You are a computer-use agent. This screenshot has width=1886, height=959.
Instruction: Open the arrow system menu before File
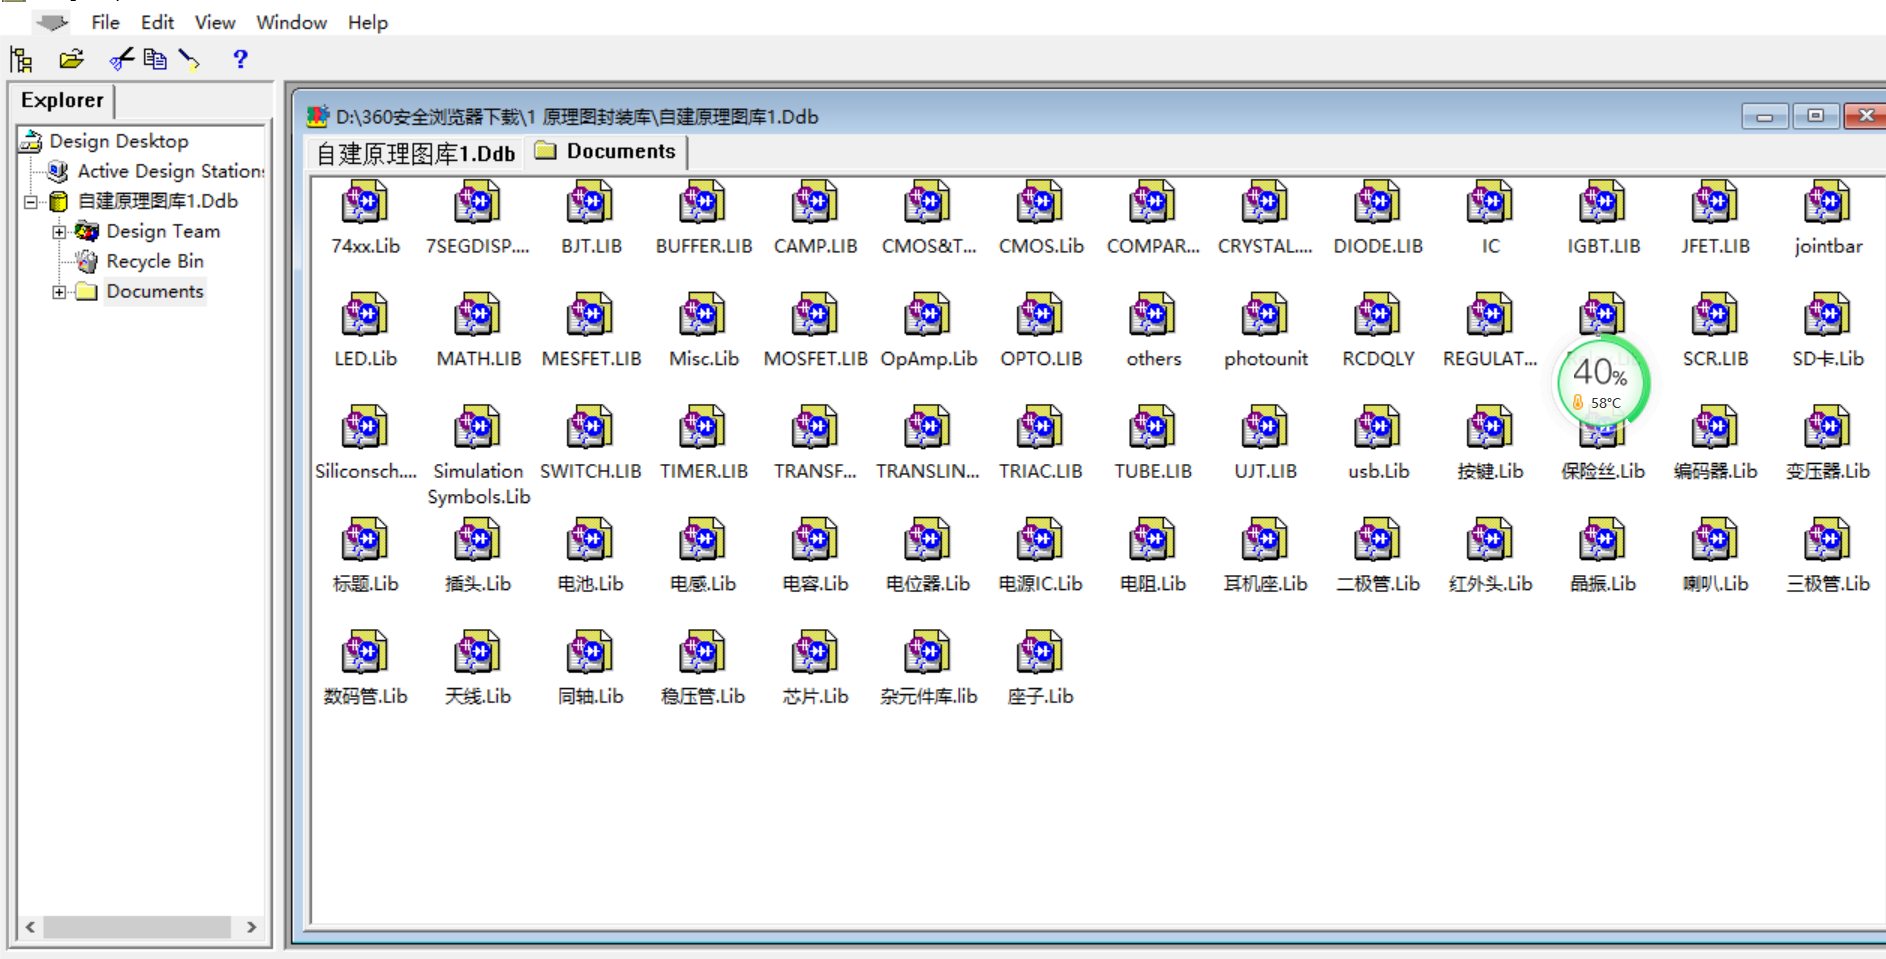pos(52,22)
